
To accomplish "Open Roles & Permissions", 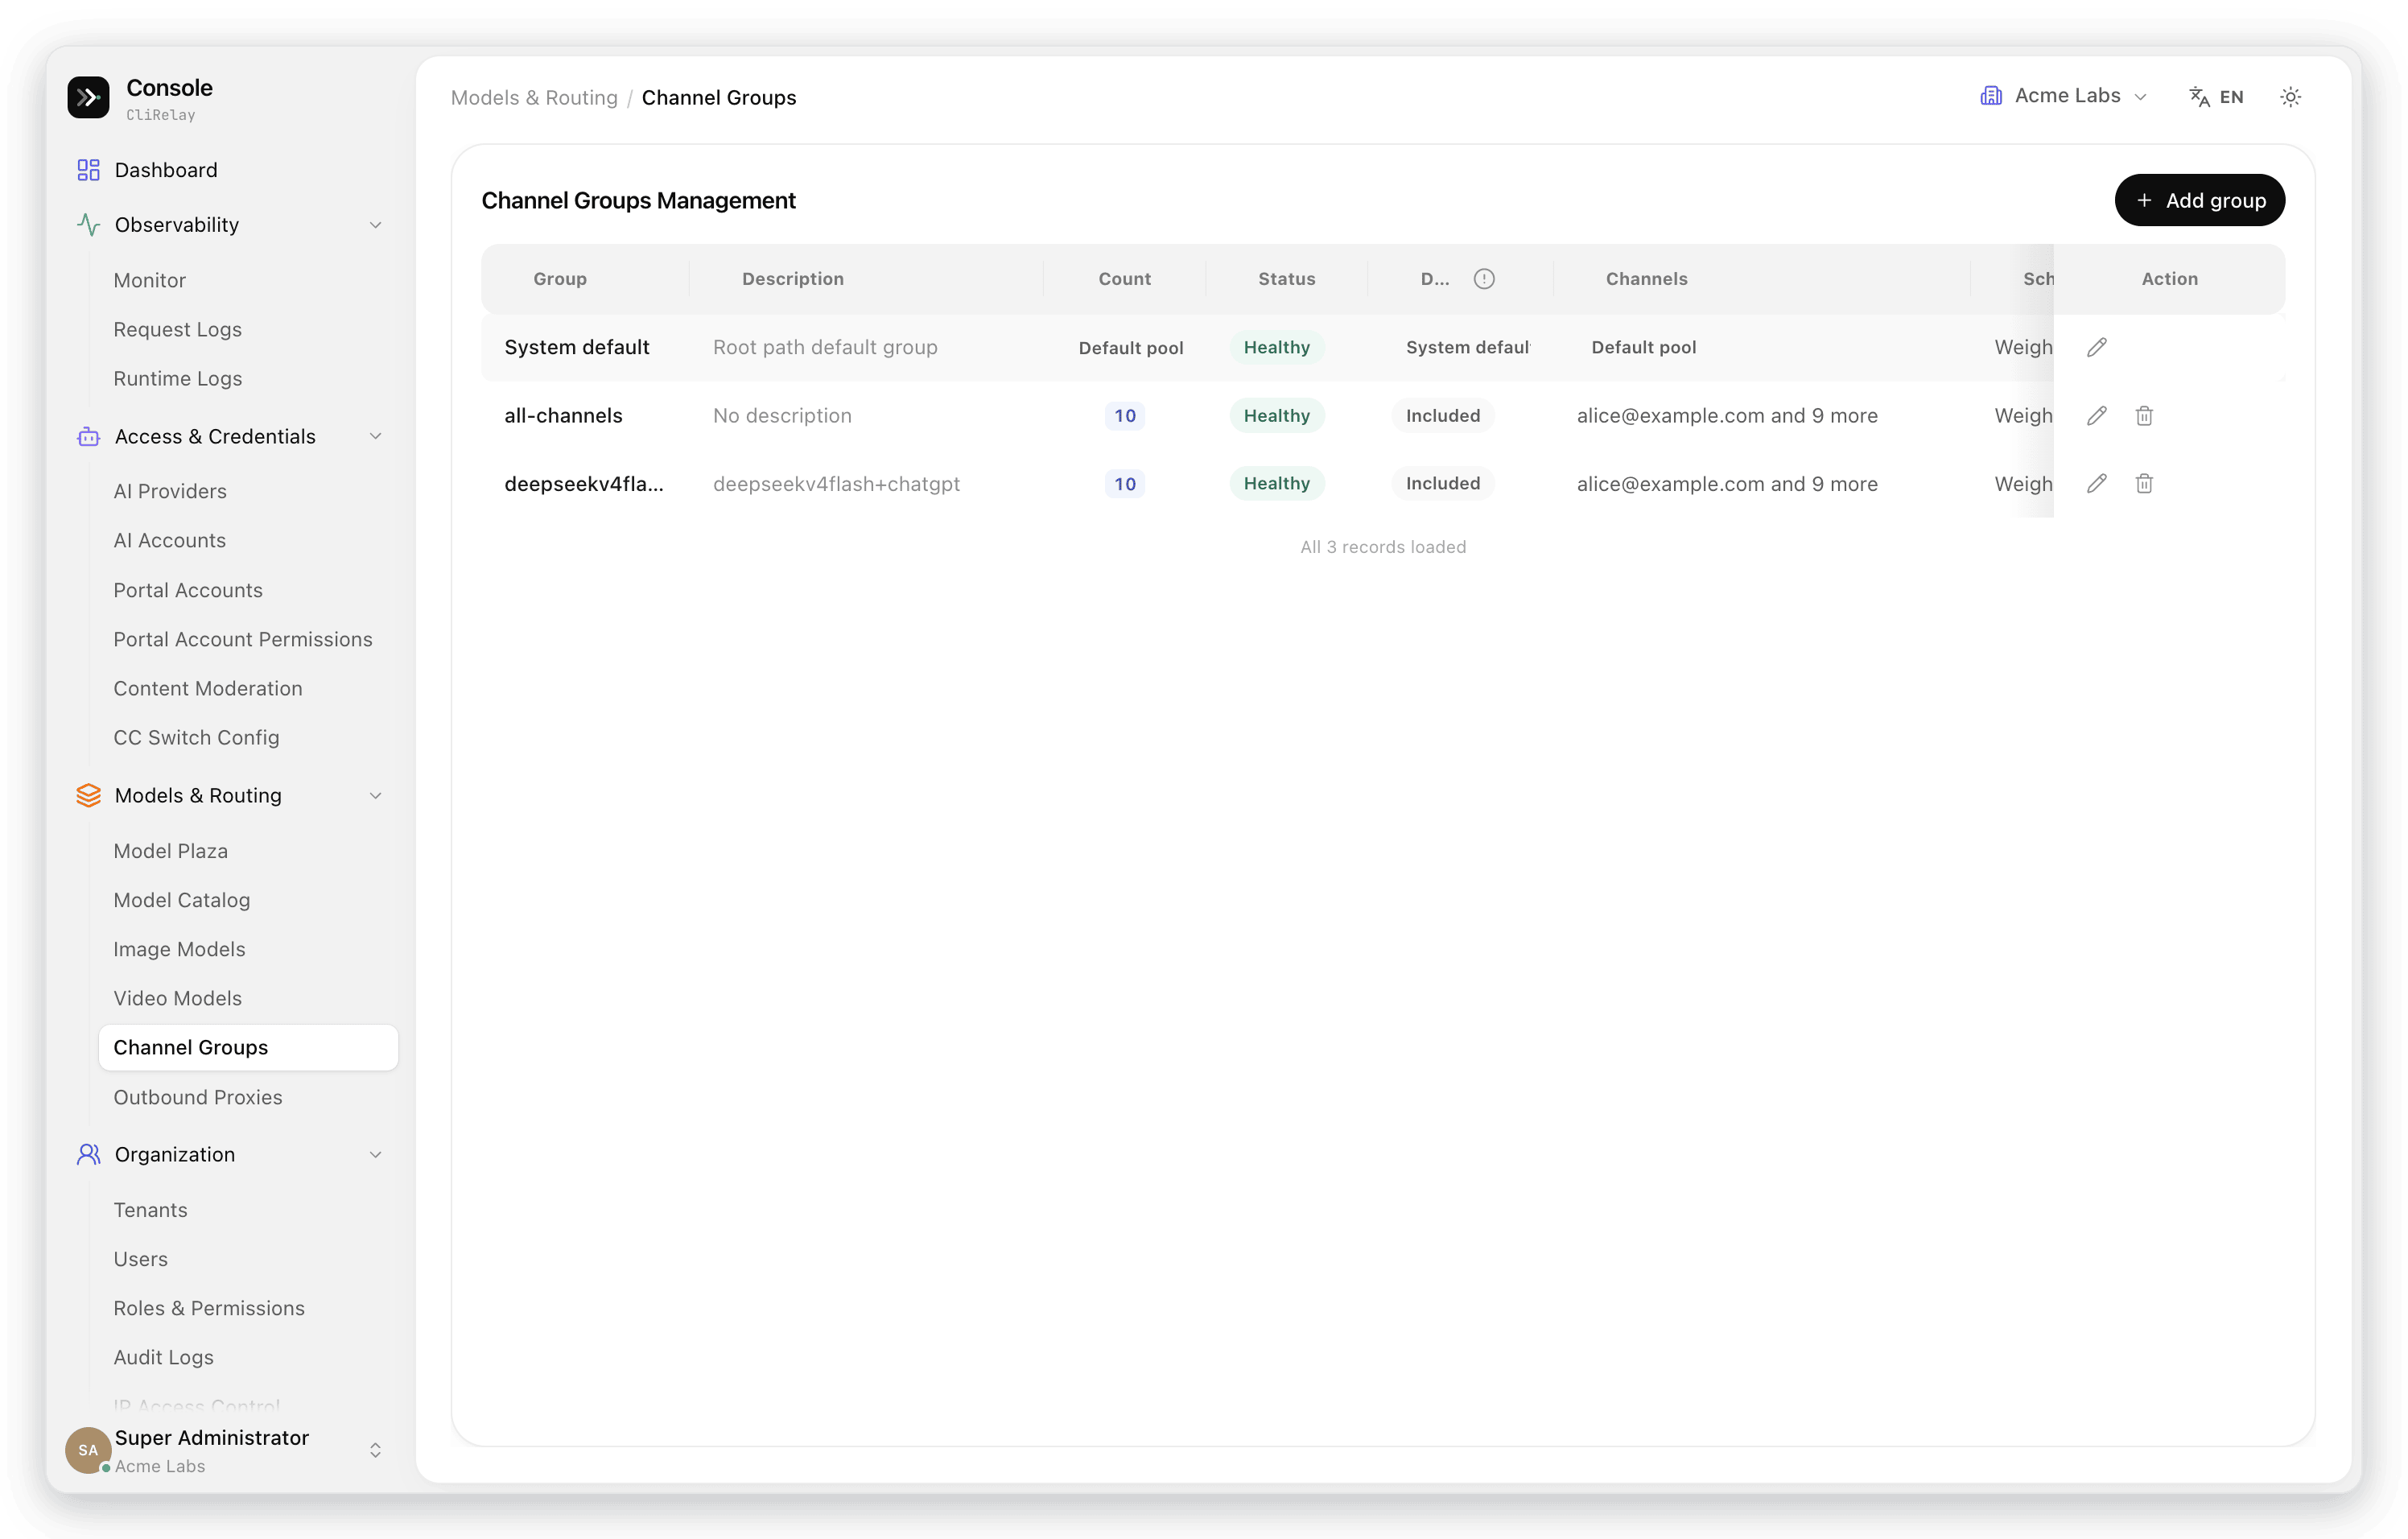I will 209,1309.
